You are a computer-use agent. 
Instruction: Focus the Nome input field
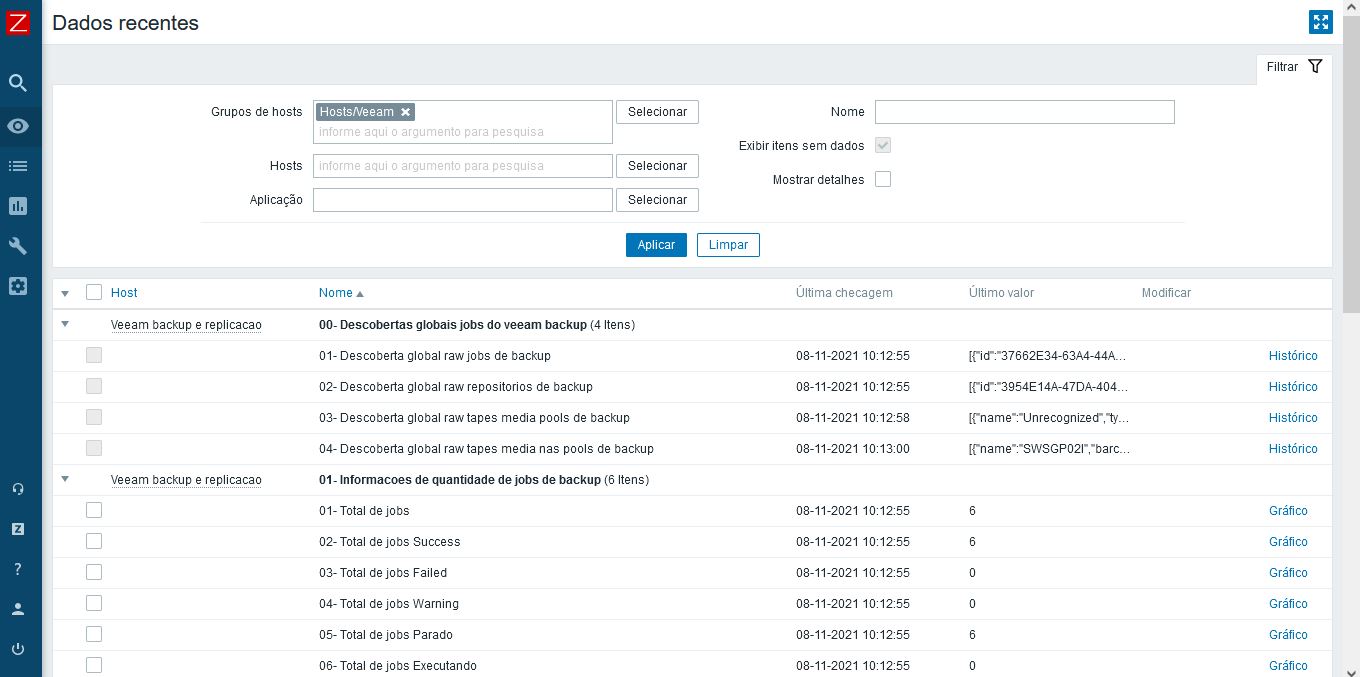(1024, 112)
